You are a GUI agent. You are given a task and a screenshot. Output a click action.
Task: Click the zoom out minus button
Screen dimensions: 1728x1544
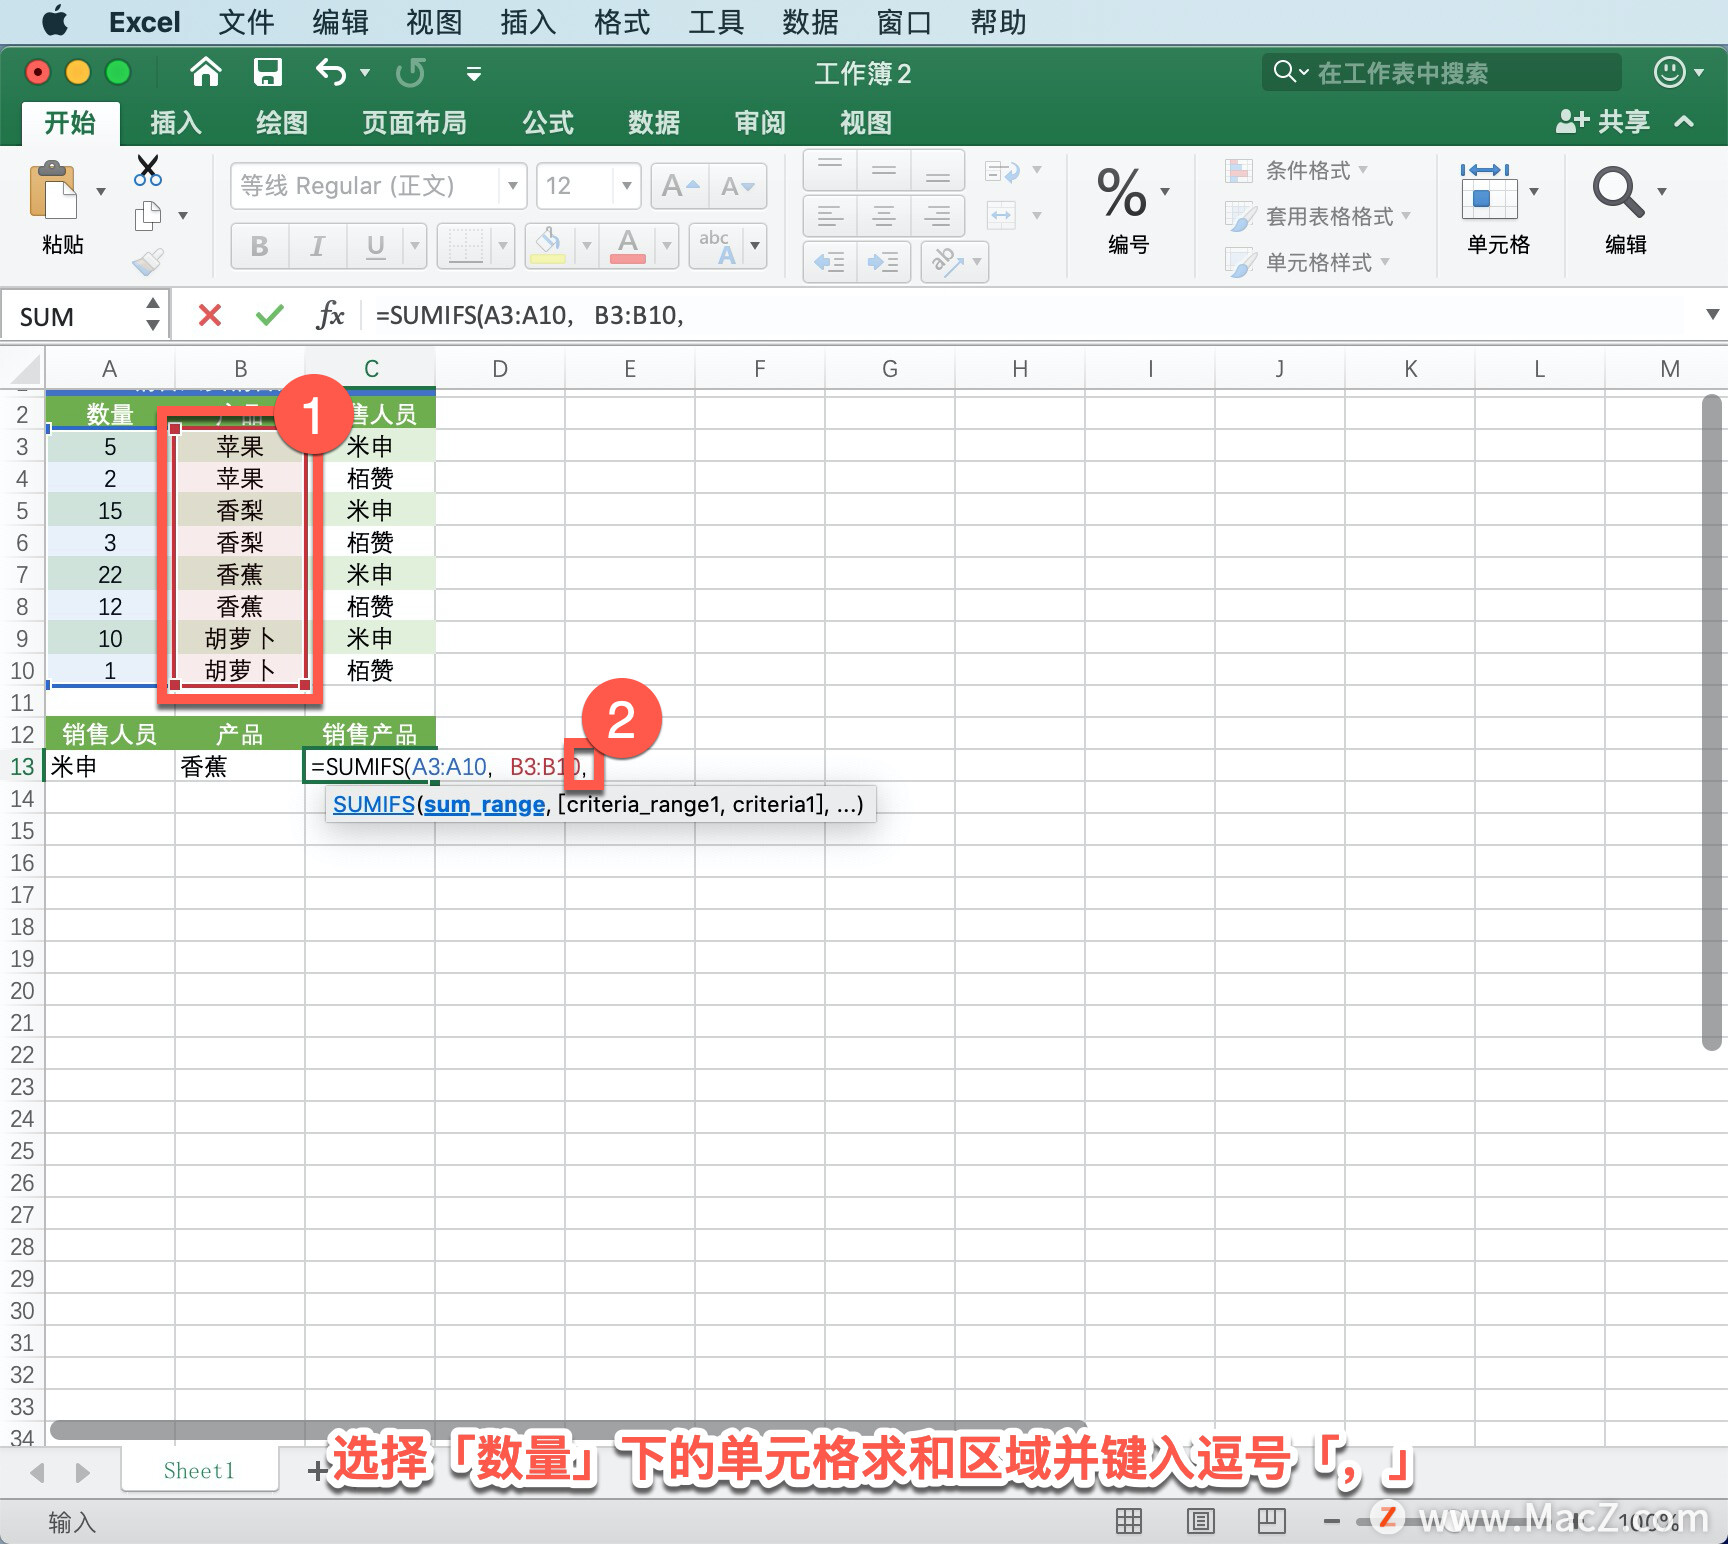[x=1331, y=1522]
